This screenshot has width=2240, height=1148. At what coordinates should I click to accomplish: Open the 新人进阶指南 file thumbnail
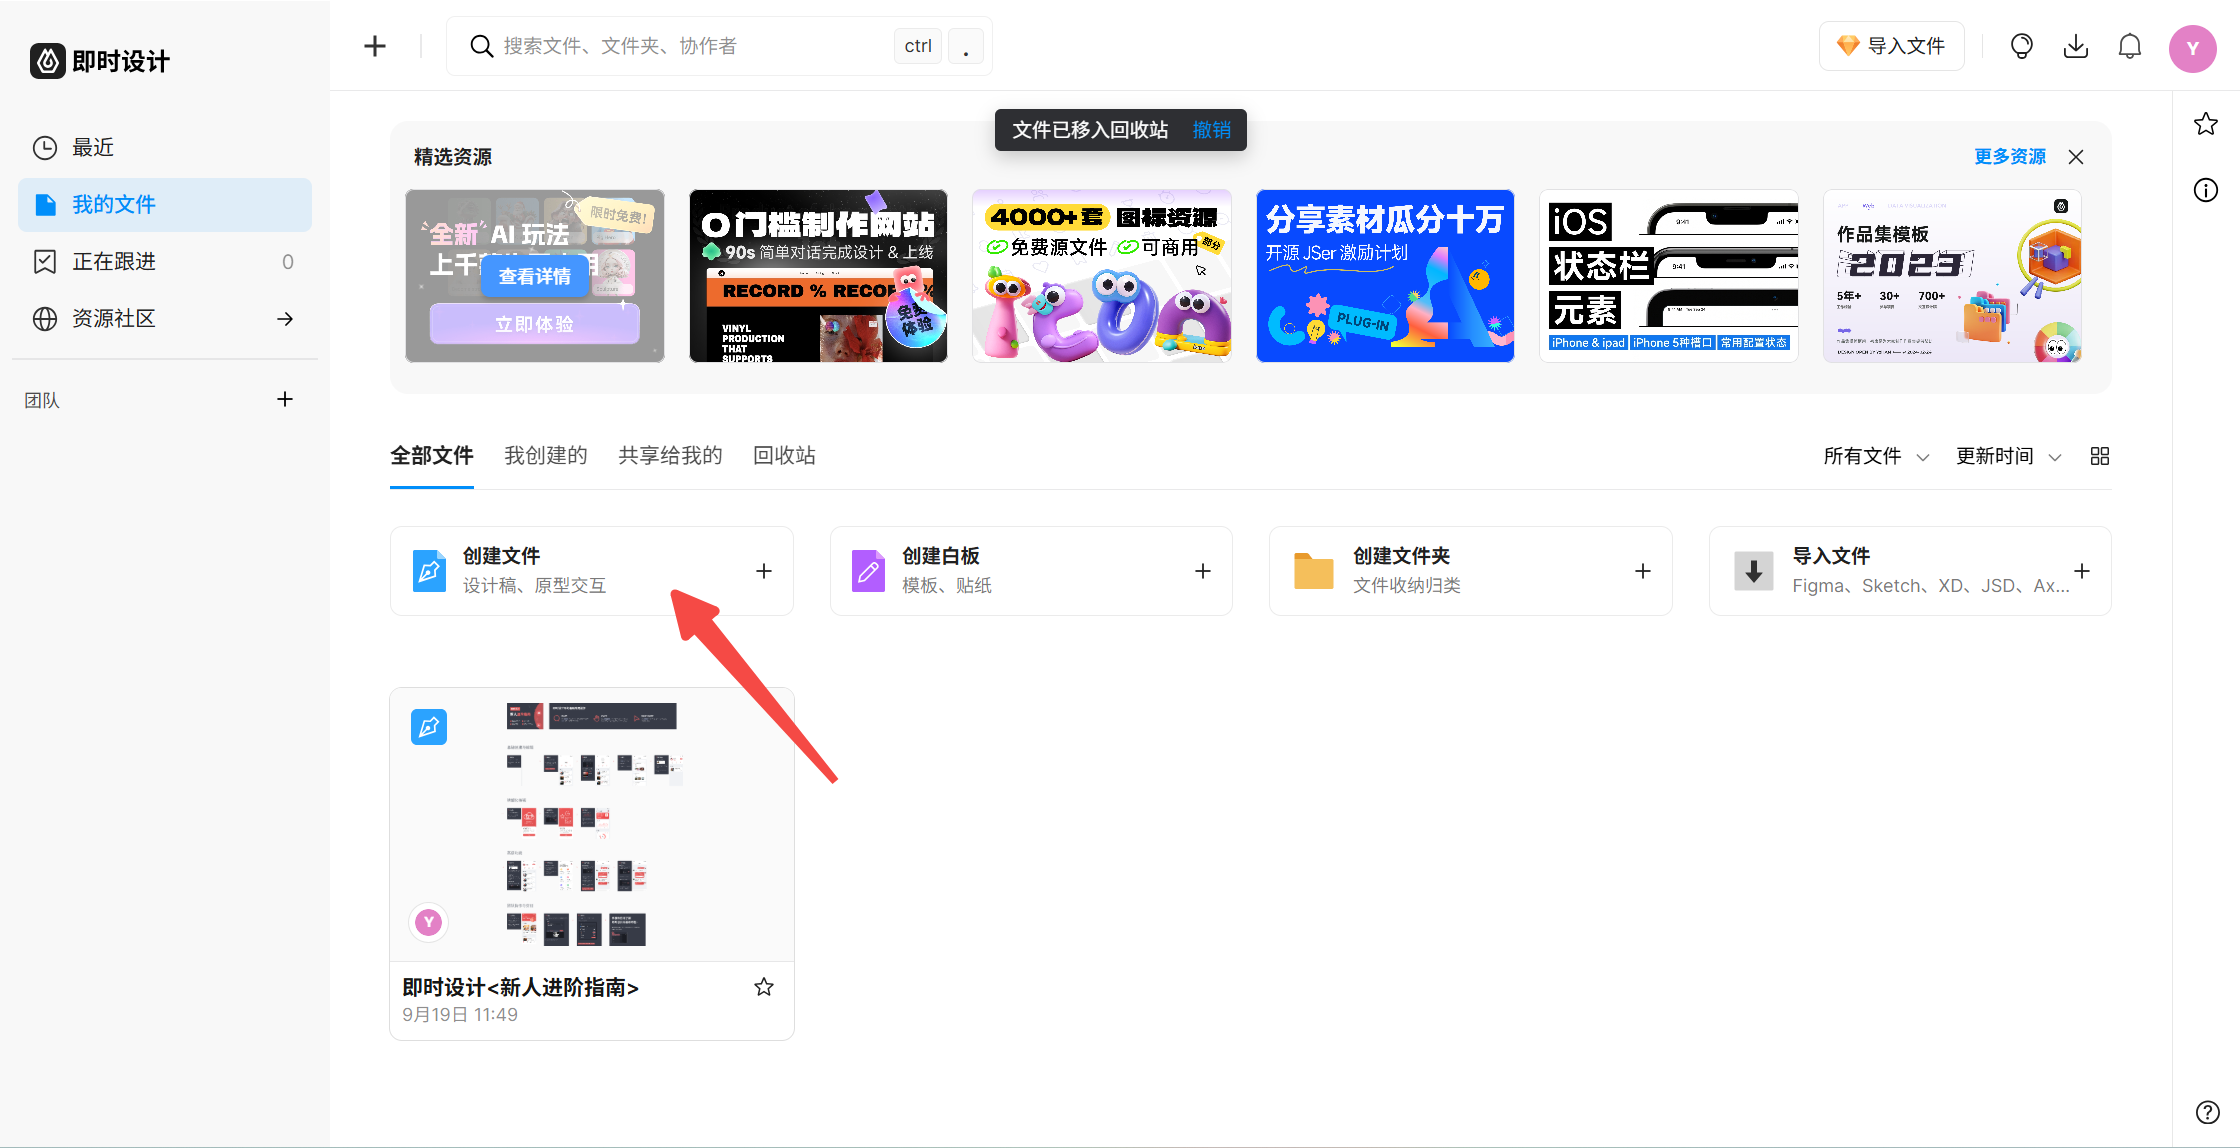pyautogui.click(x=592, y=825)
